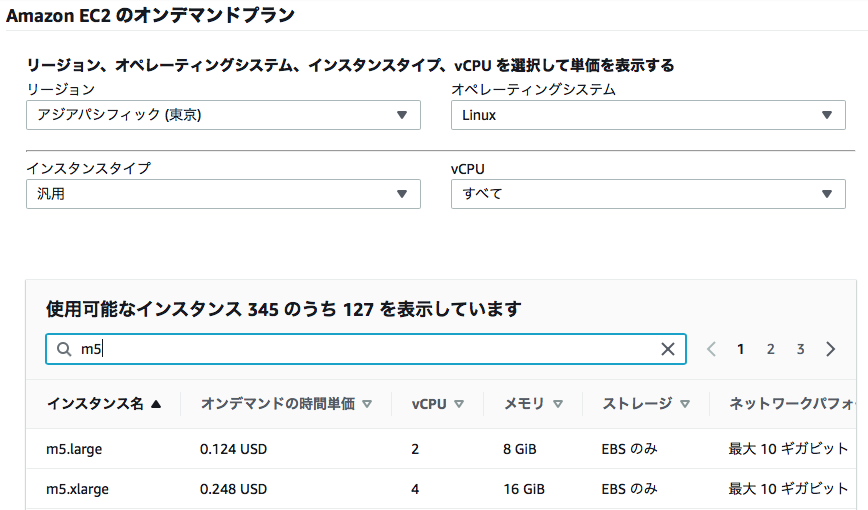Click the 0.124 USD price cell

pyautogui.click(x=234, y=449)
